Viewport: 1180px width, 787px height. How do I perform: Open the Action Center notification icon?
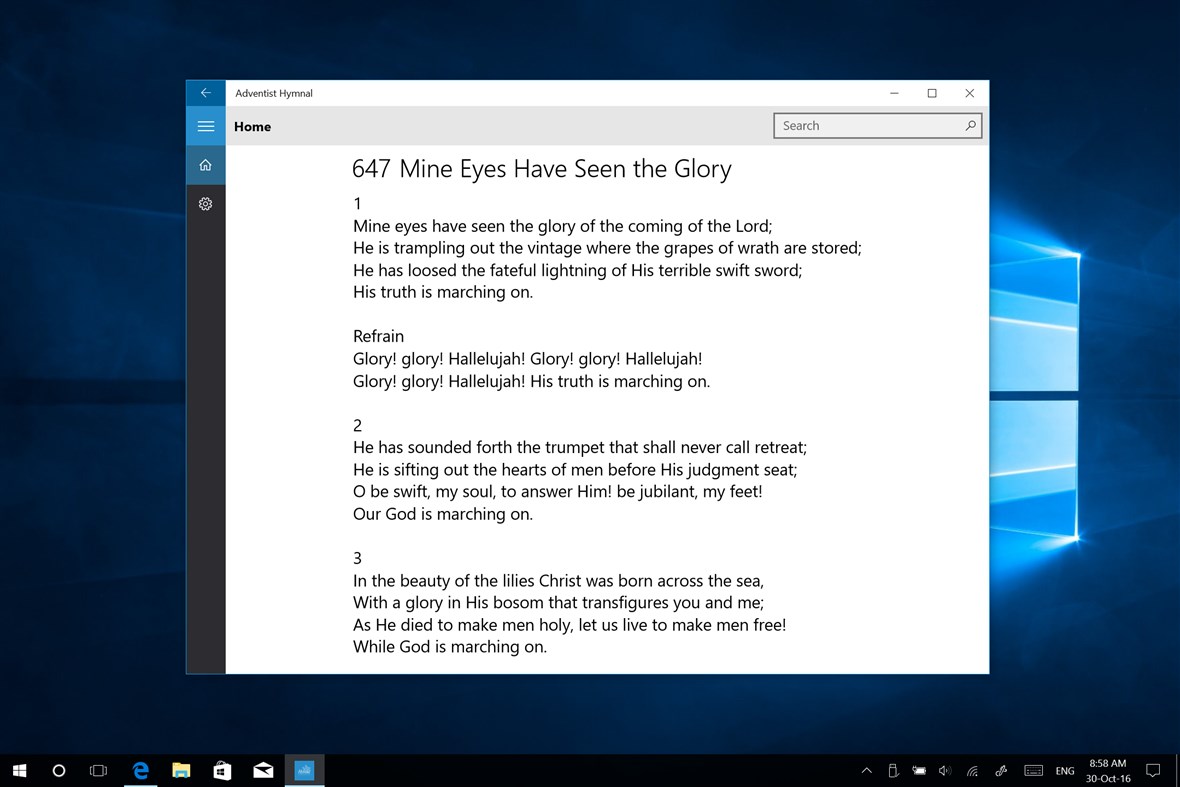(x=1152, y=770)
